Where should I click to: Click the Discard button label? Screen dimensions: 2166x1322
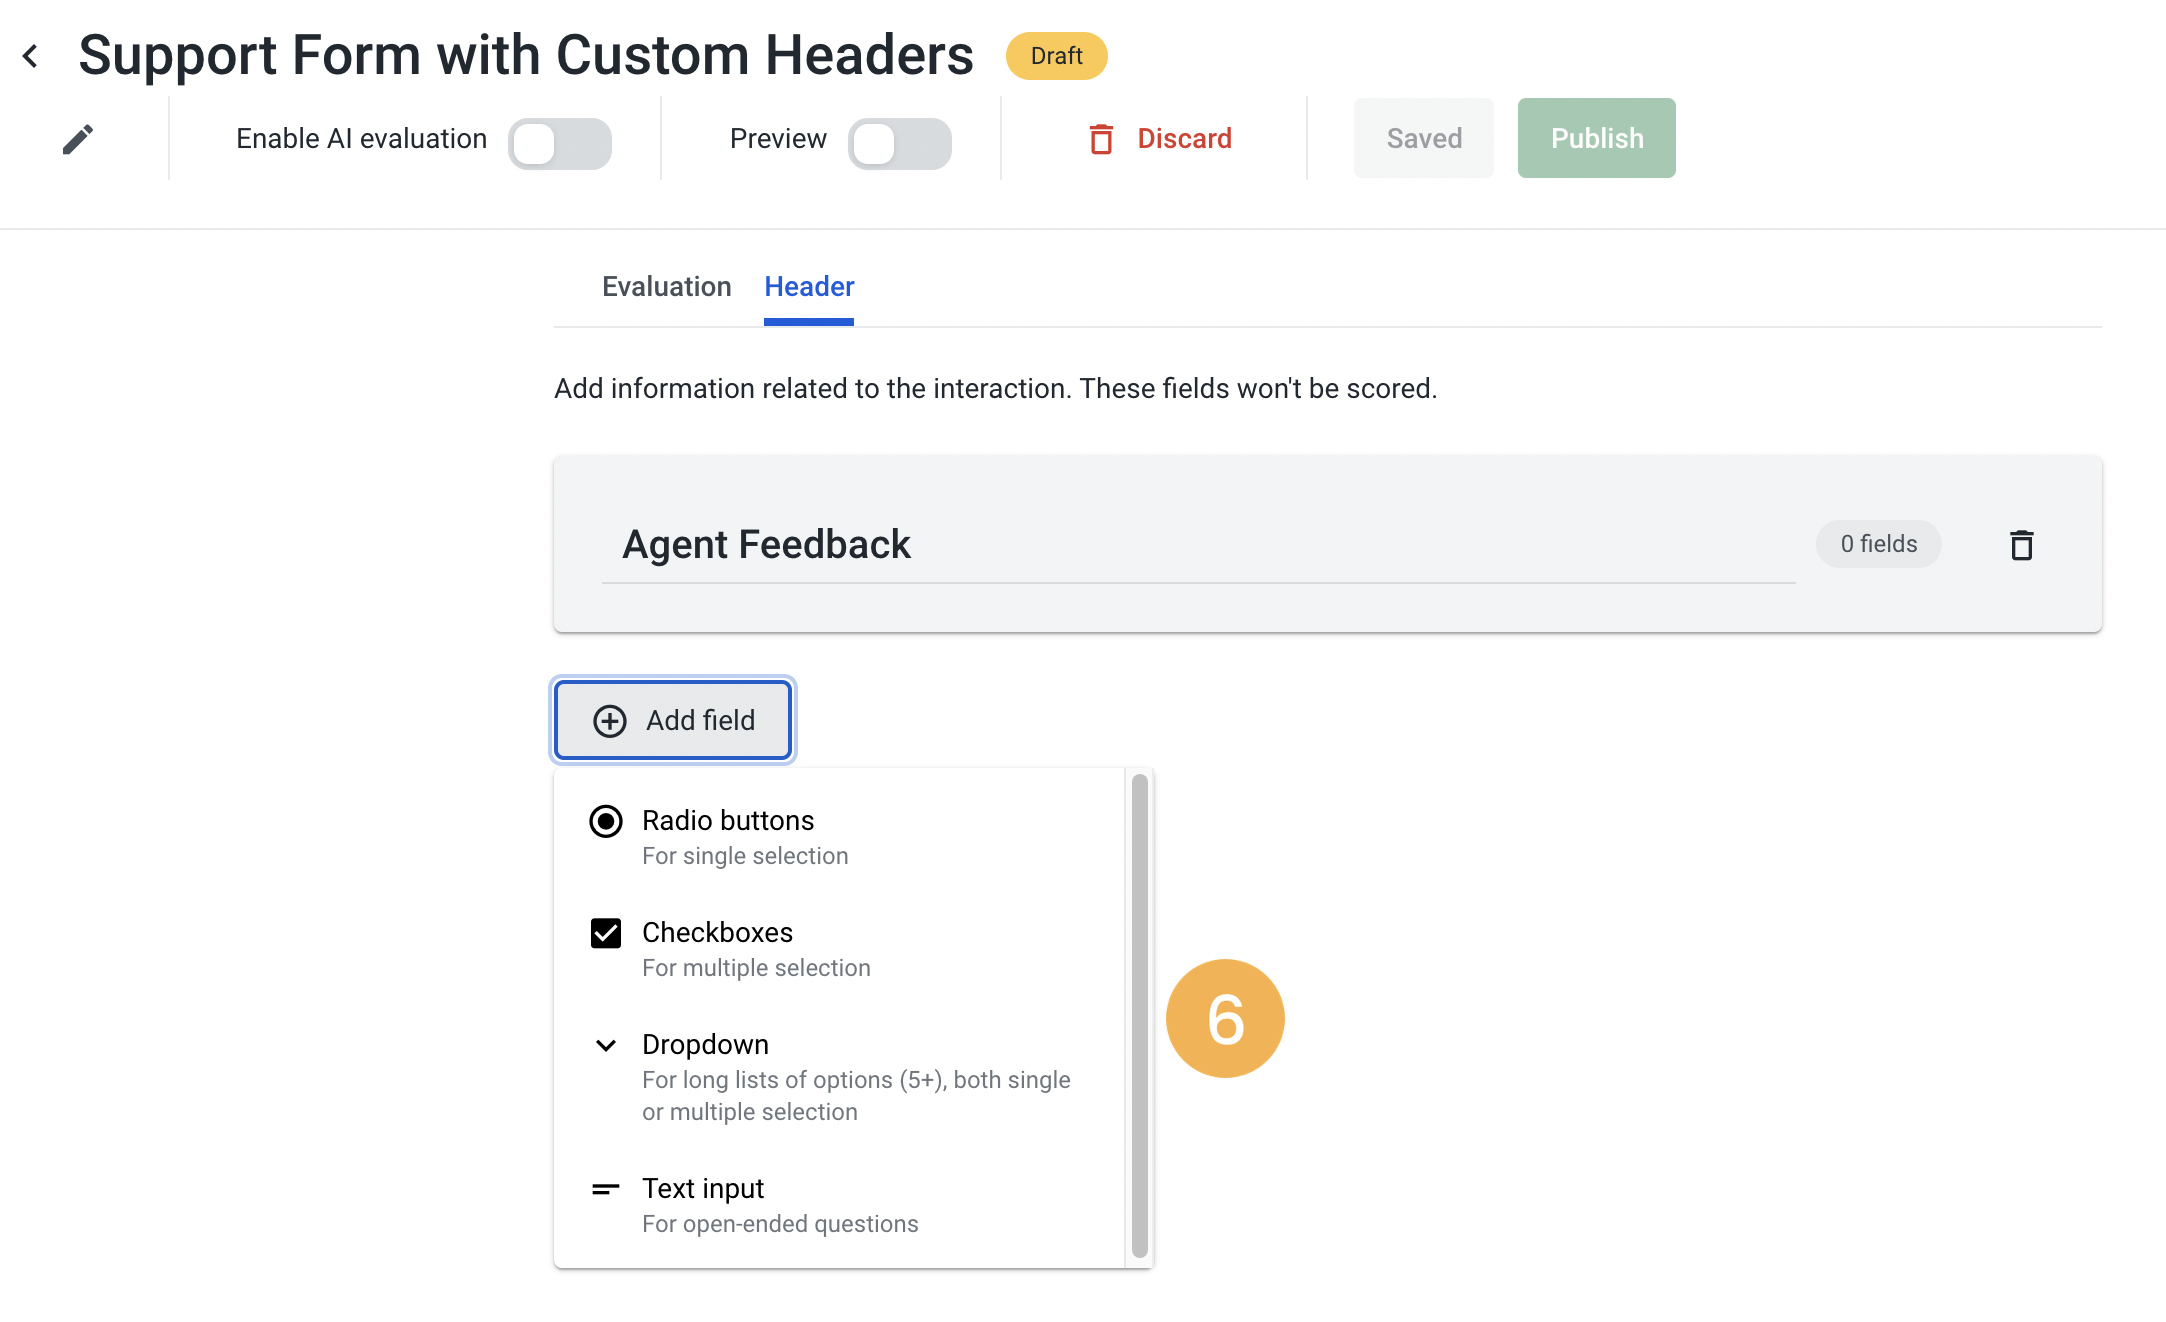[1185, 138]
